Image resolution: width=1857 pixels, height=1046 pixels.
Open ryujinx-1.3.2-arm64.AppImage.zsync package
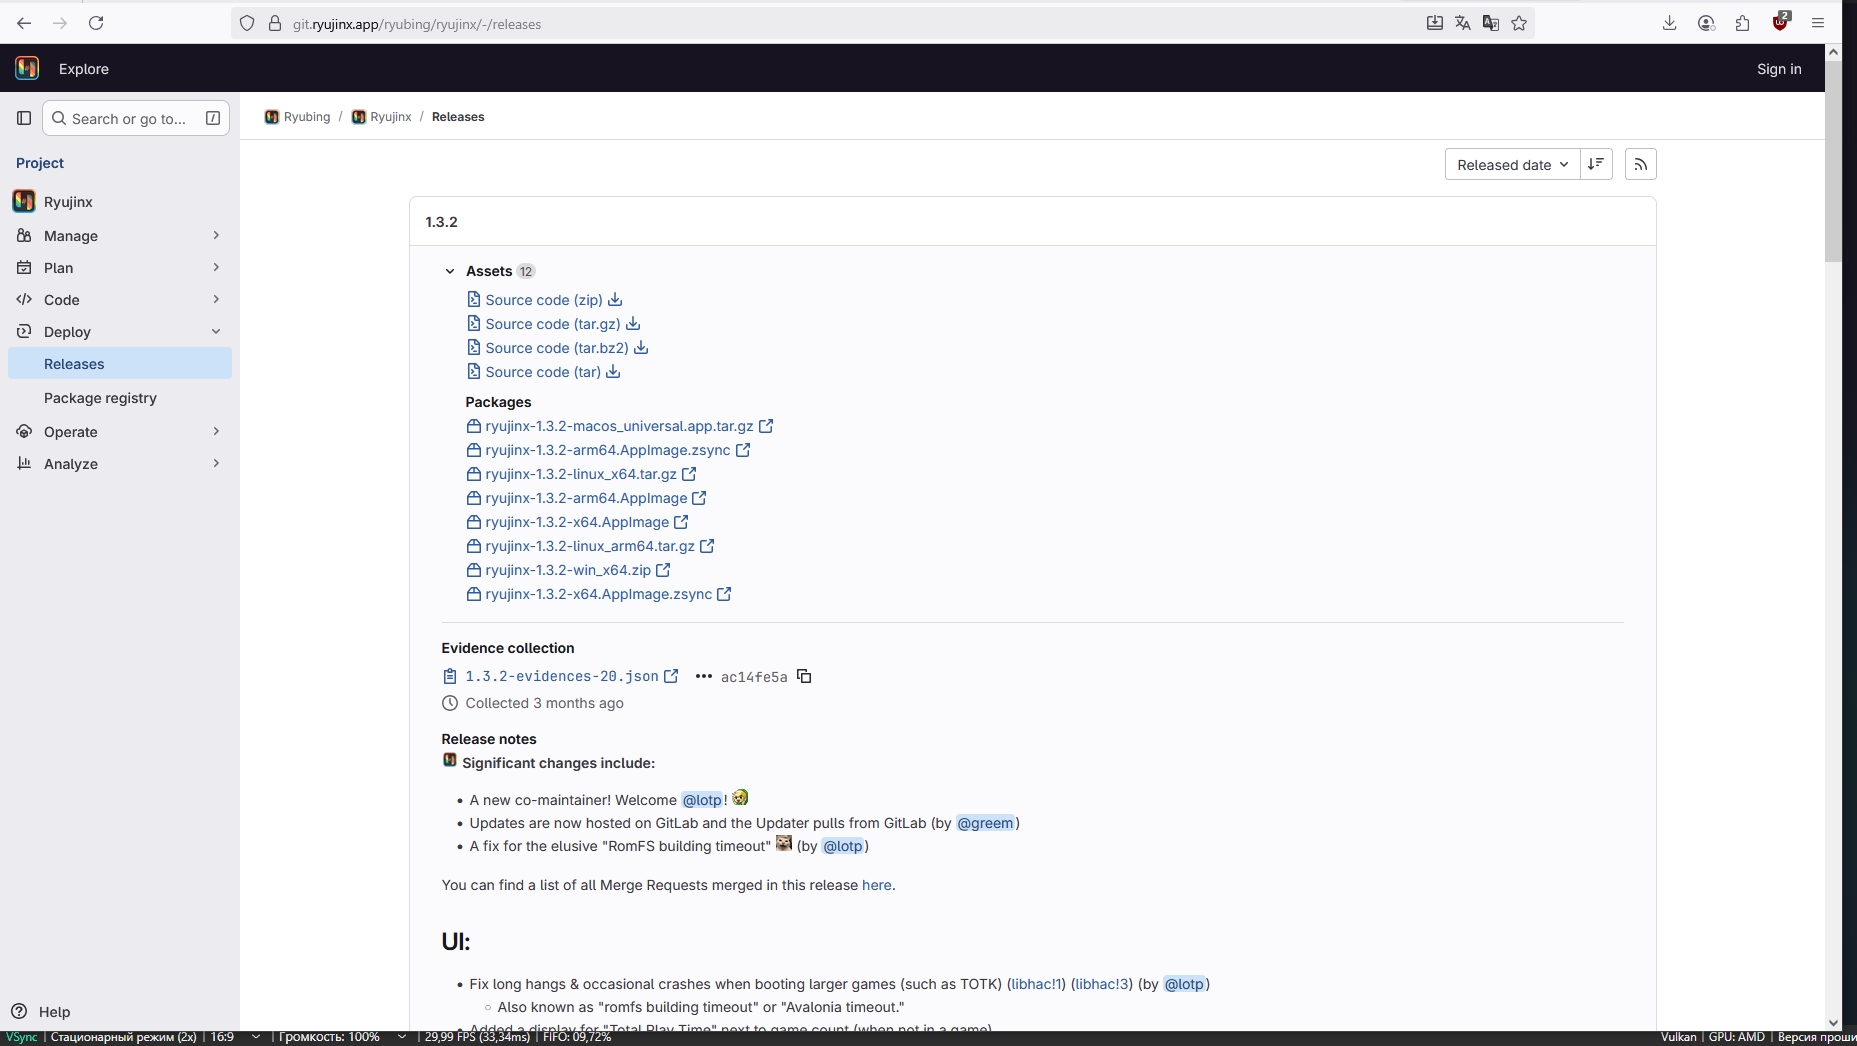(x=608, y=450)
